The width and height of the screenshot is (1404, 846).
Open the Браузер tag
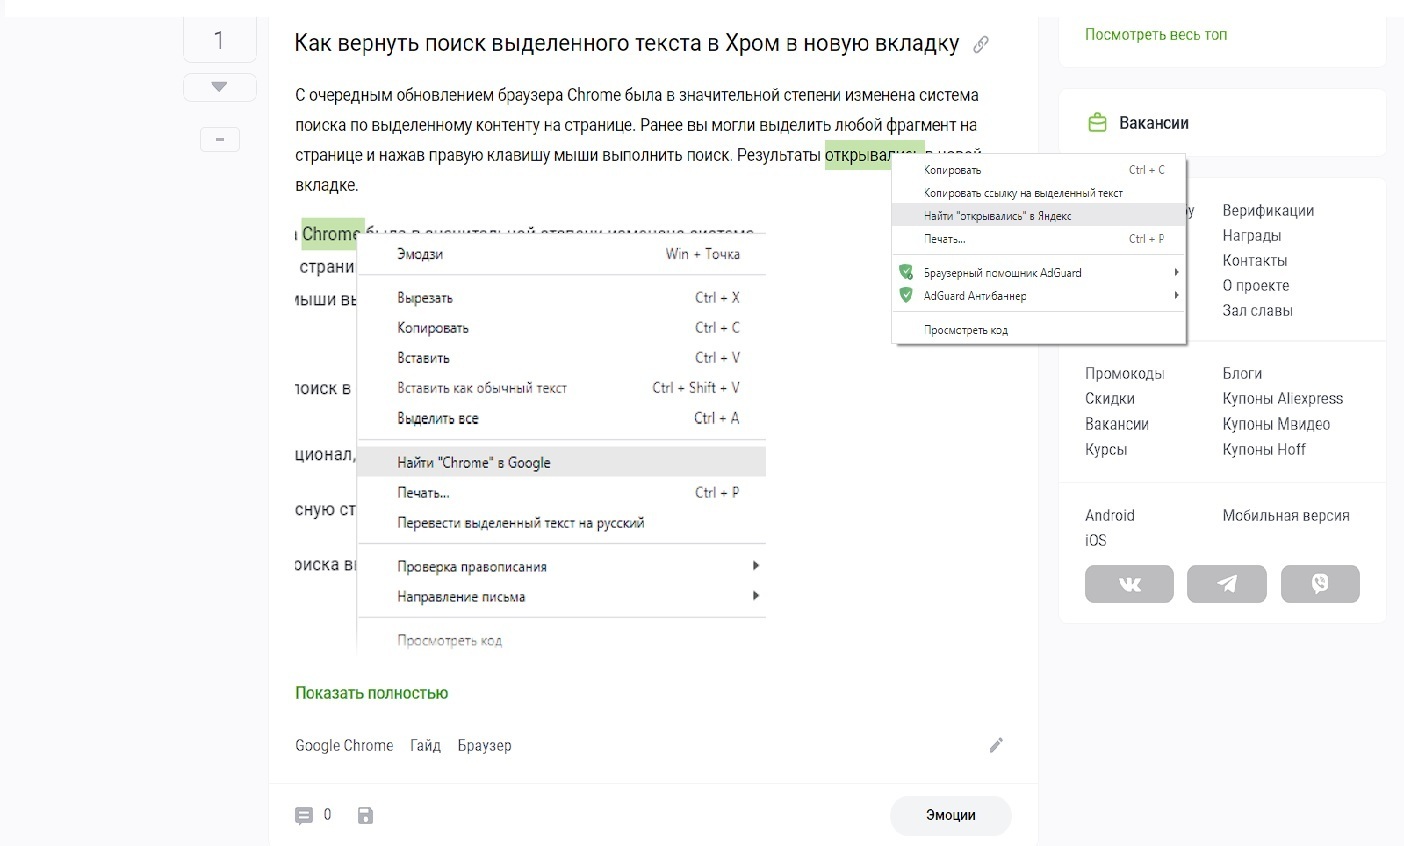point(484,746)
